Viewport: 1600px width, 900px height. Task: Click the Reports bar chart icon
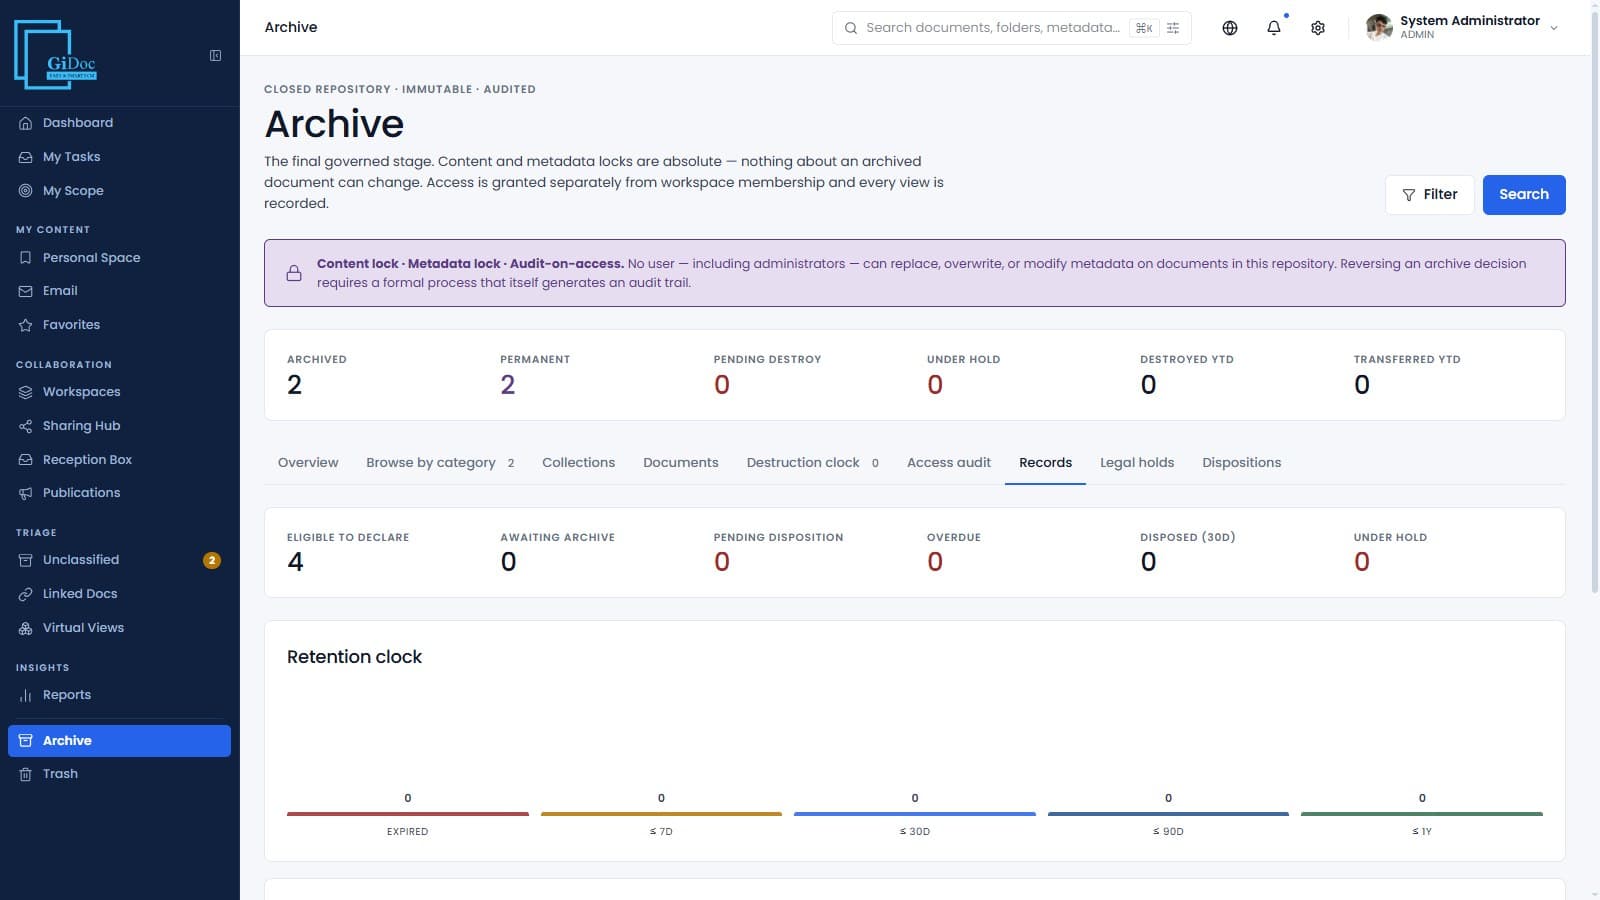click(x=26, y=695)
